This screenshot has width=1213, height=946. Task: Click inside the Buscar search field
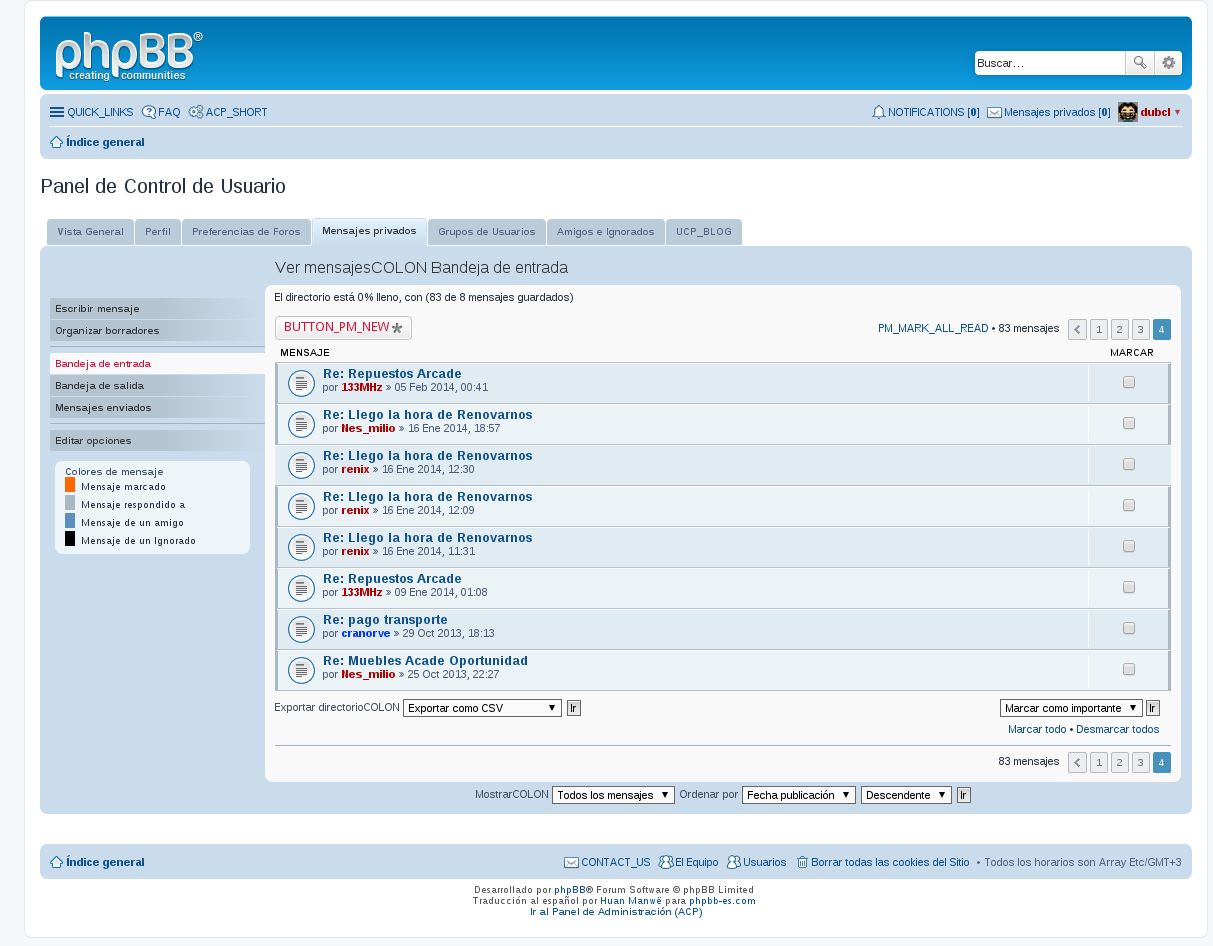tap(1049, 63)
